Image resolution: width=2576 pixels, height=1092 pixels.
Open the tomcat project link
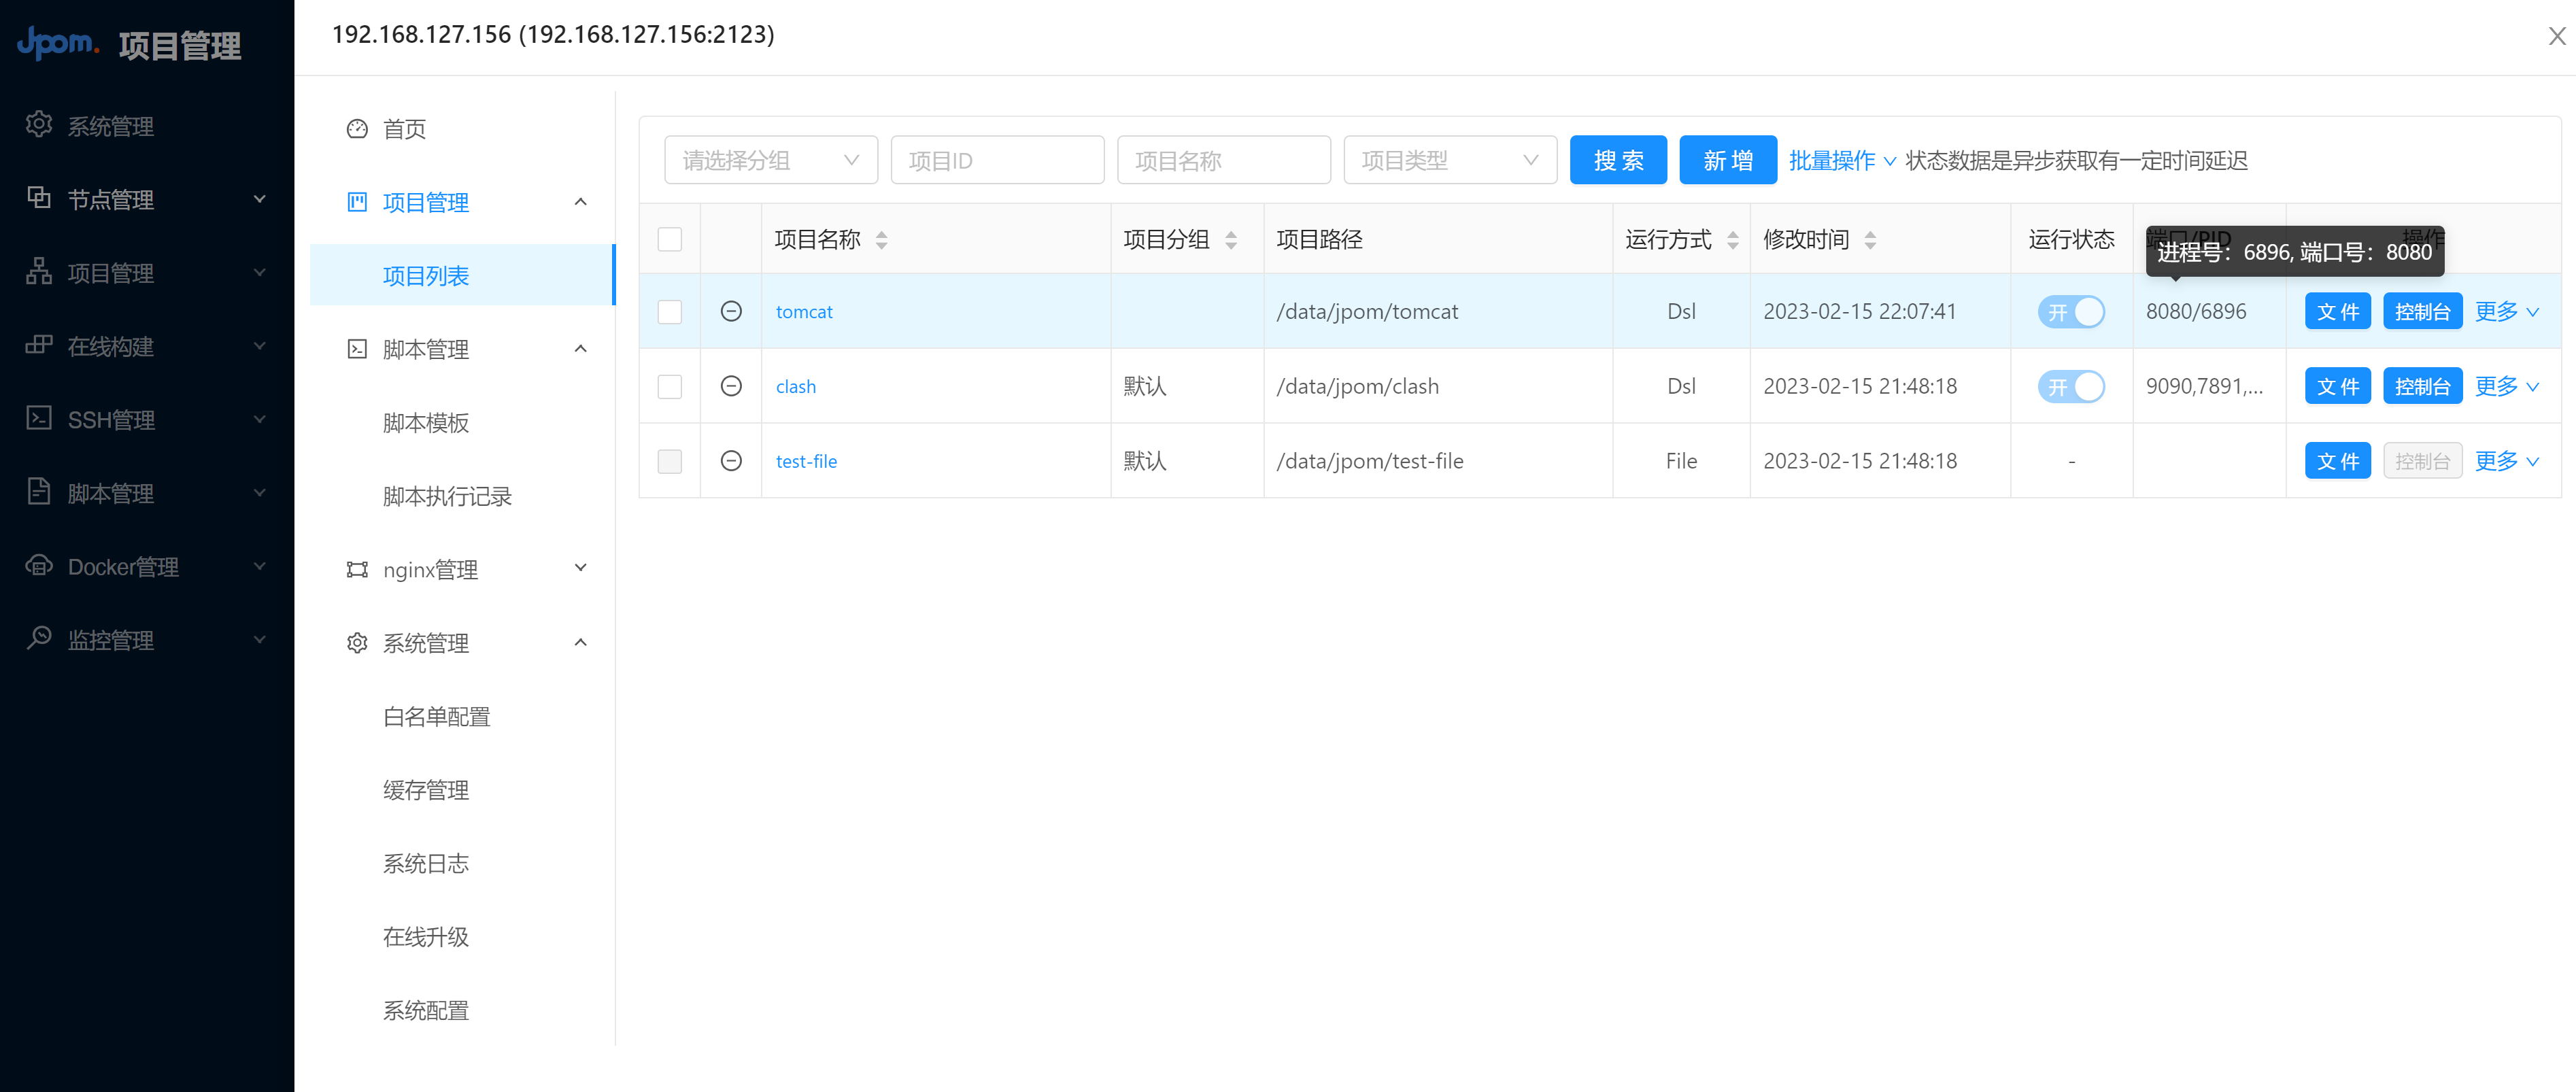pos(804,311)
